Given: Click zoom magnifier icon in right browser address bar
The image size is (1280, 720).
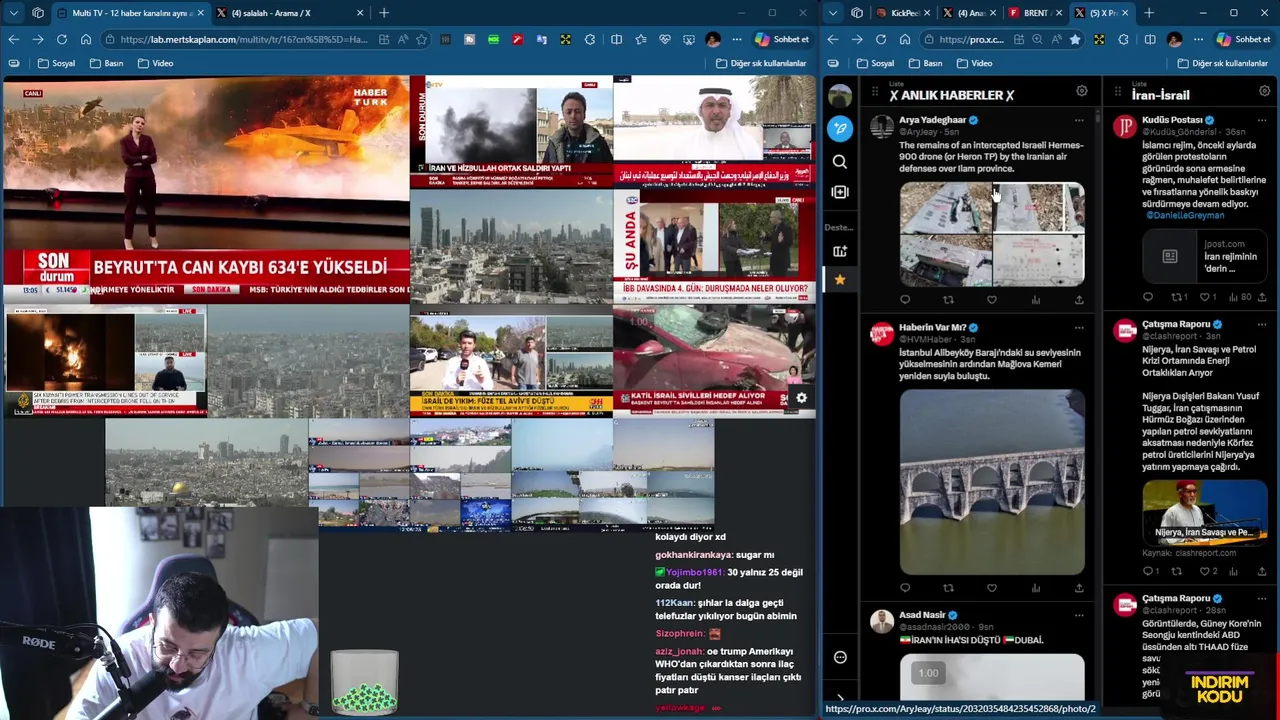Looking at the screenshot, I should pos(1037,39).
